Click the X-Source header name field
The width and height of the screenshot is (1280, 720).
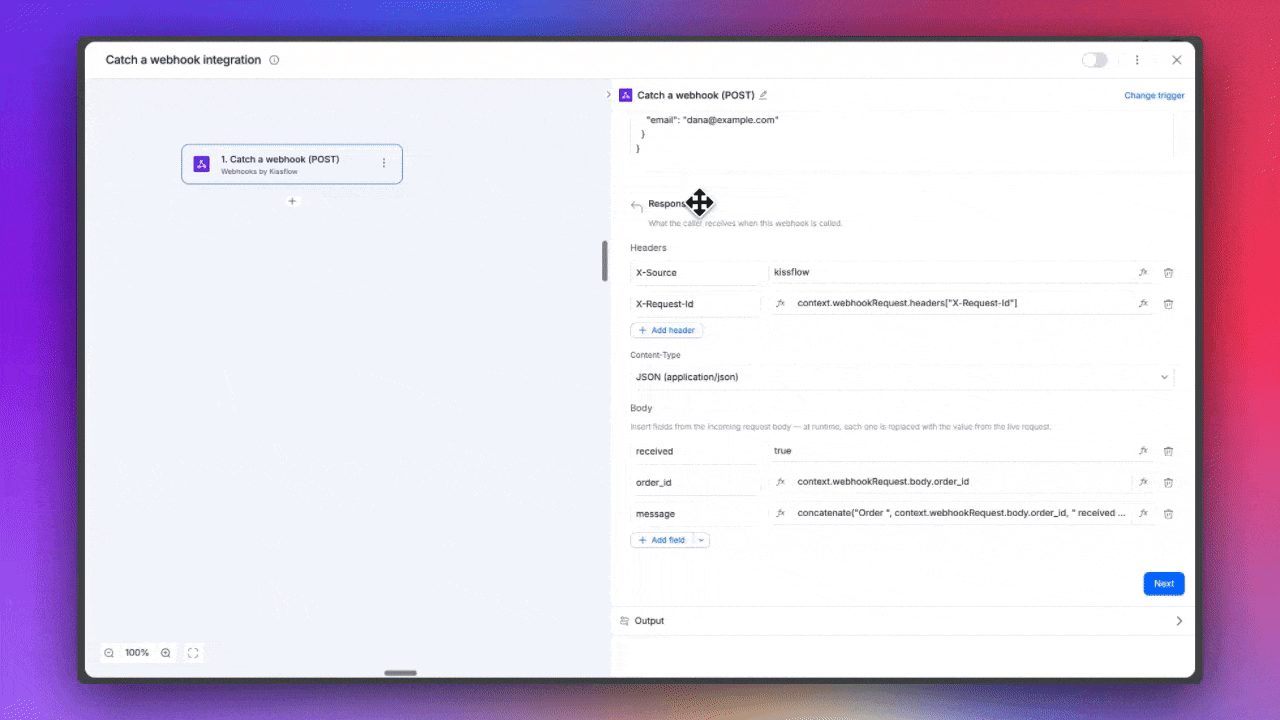[695, 272]
